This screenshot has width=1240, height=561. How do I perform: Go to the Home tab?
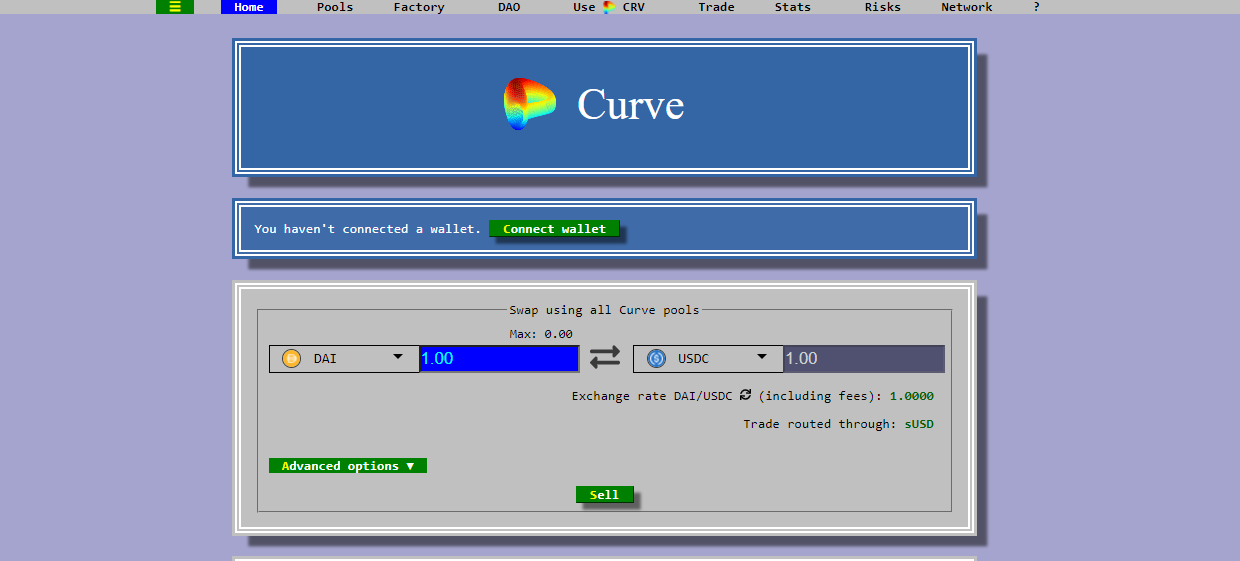click(x=249, y=7)
